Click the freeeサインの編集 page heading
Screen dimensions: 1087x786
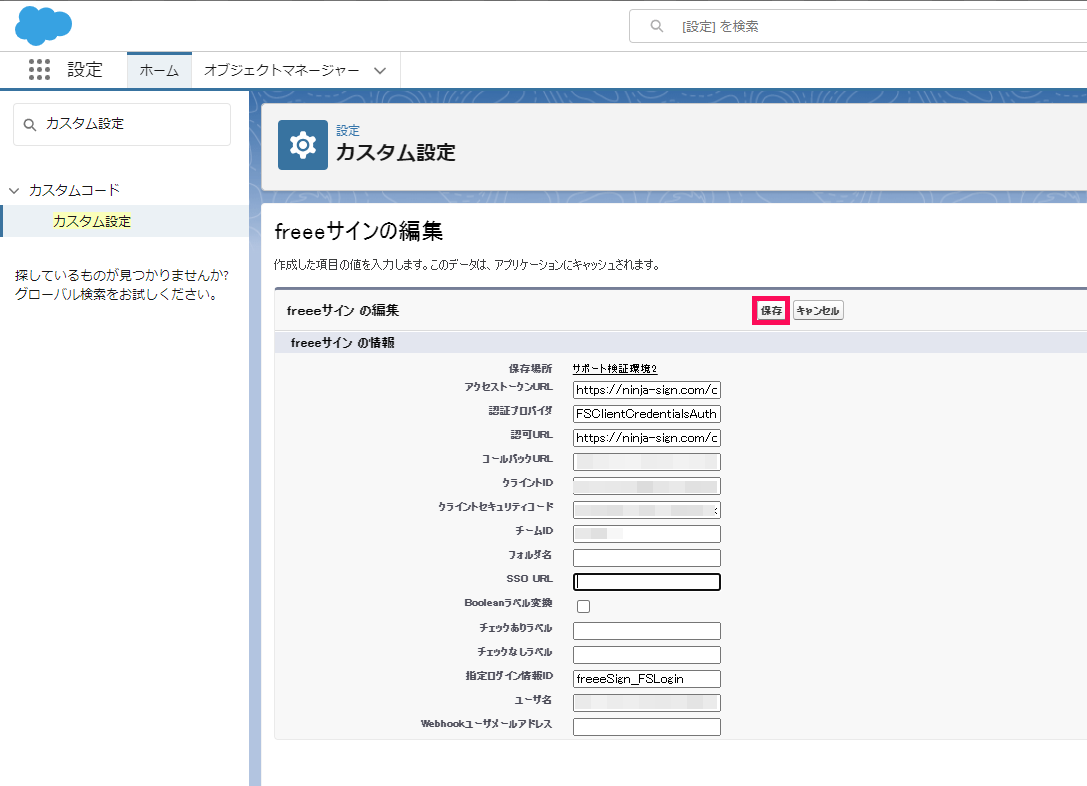pyautogui.click(x=358, y=231)
